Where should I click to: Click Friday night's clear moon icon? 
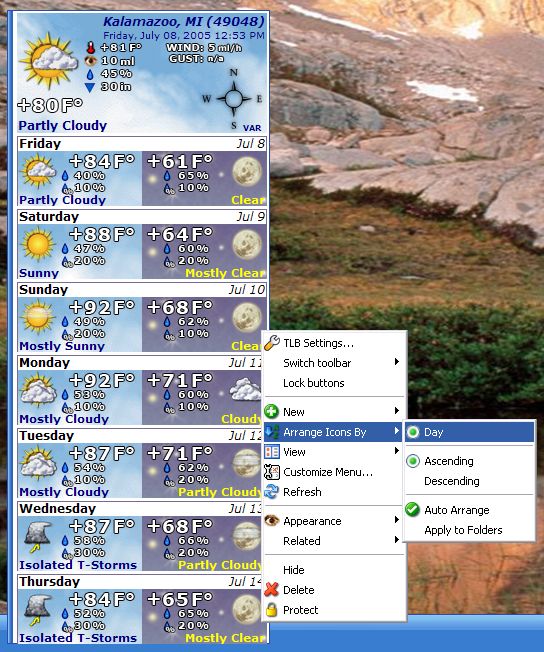[x=247, y=170]
